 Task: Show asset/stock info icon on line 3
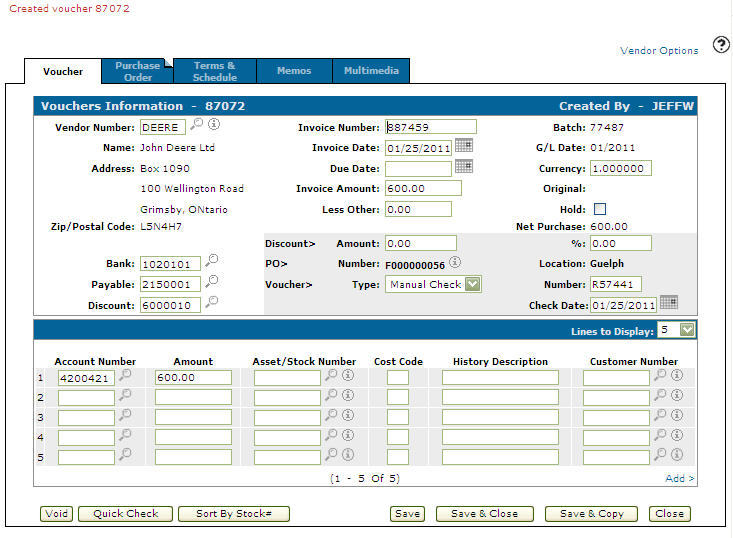(348, 415)
